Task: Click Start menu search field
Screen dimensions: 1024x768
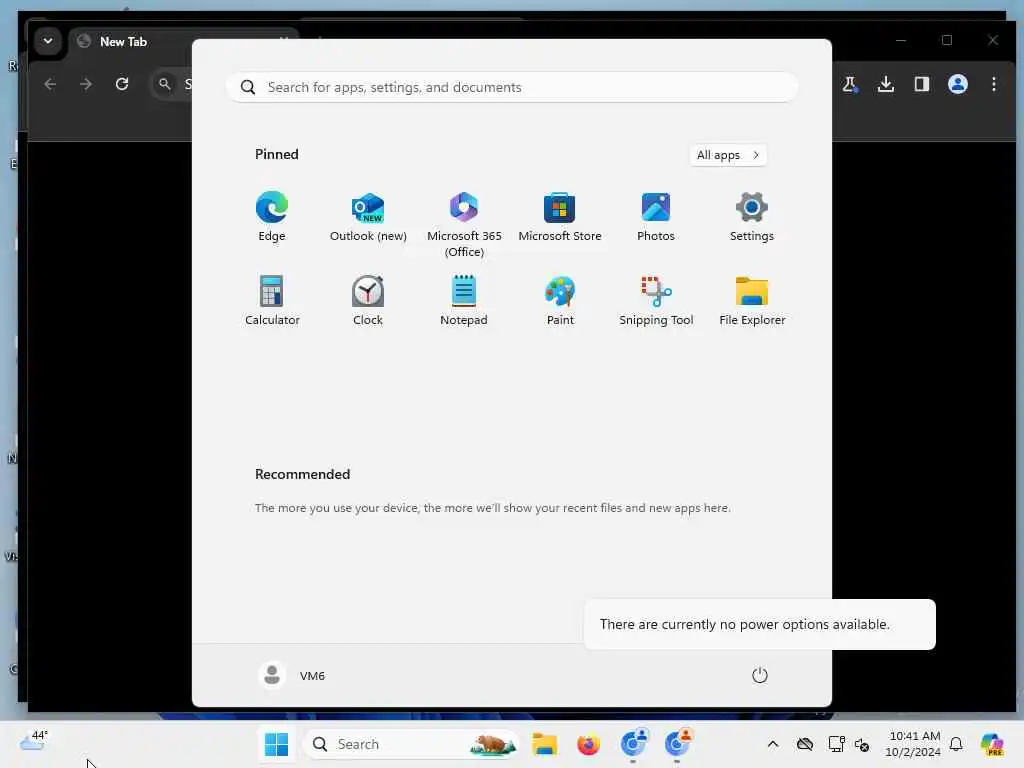Action: 512,87
